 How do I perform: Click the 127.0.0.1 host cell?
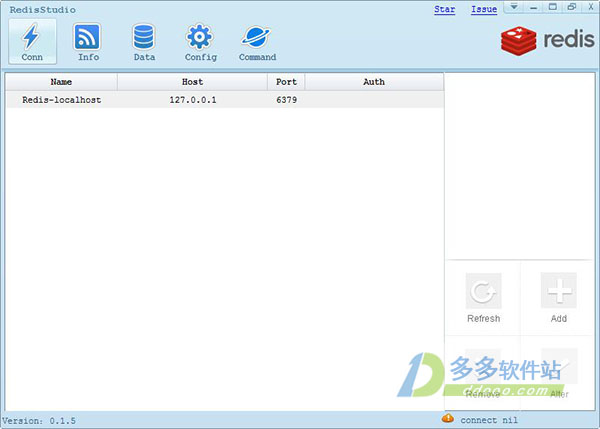(x=192, y=100)
